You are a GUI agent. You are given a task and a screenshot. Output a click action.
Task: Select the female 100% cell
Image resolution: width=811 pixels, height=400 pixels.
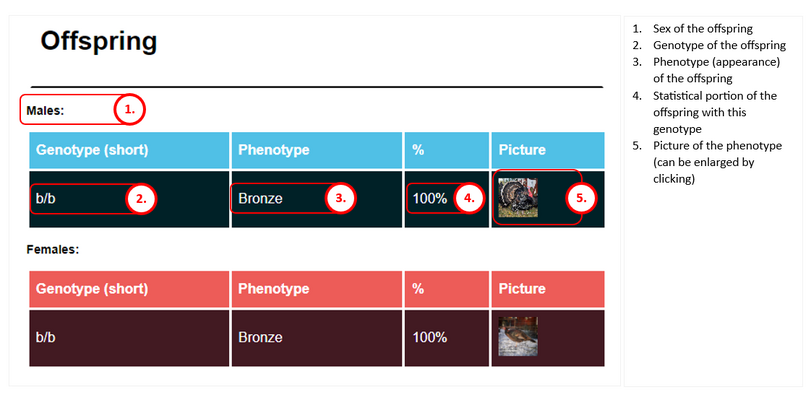pyautogui.click(x=447, y=338)
